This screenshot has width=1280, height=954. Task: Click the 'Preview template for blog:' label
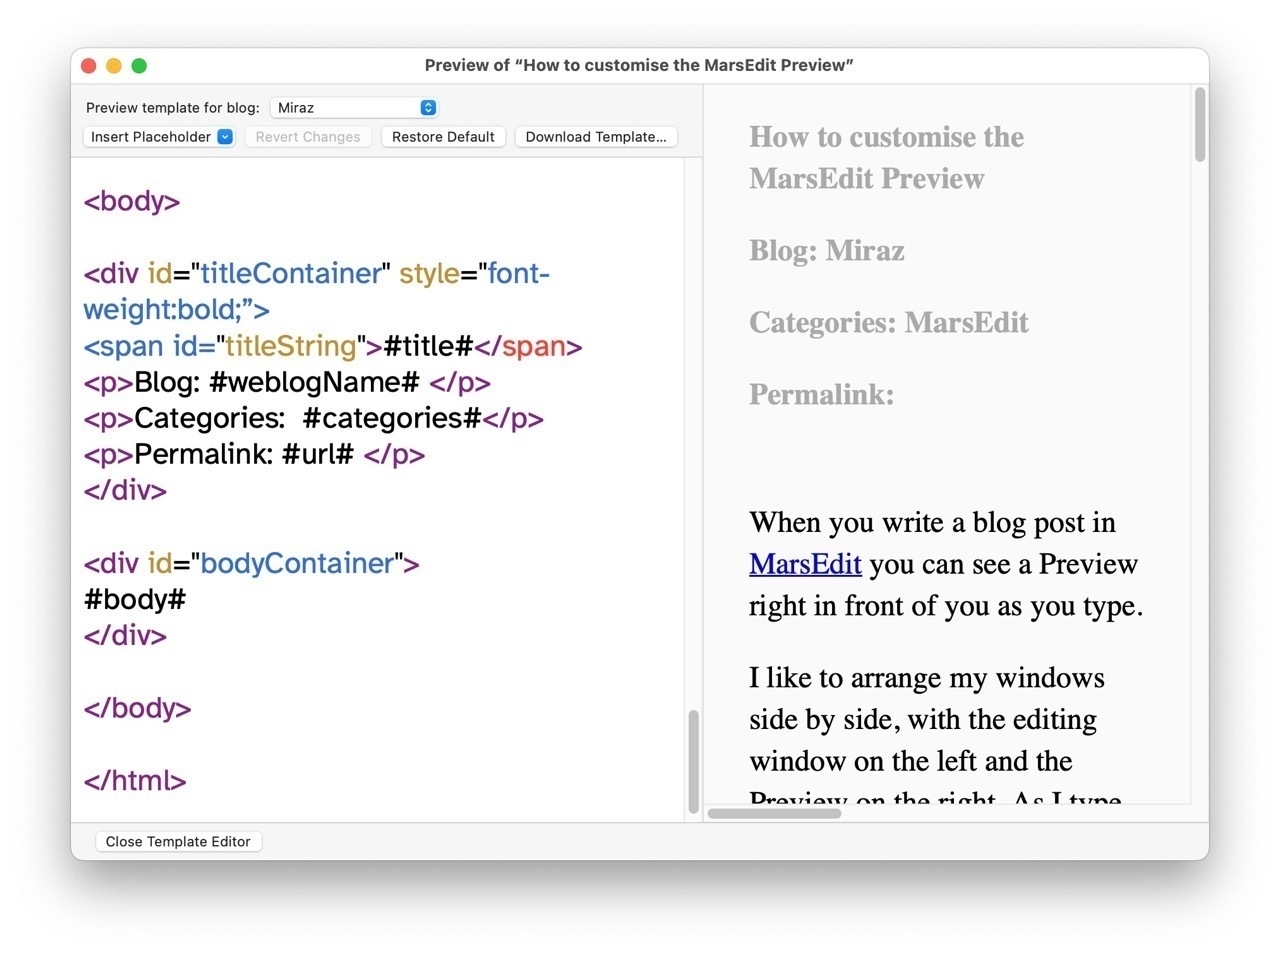pyautogui.click(x=173, y=107)
